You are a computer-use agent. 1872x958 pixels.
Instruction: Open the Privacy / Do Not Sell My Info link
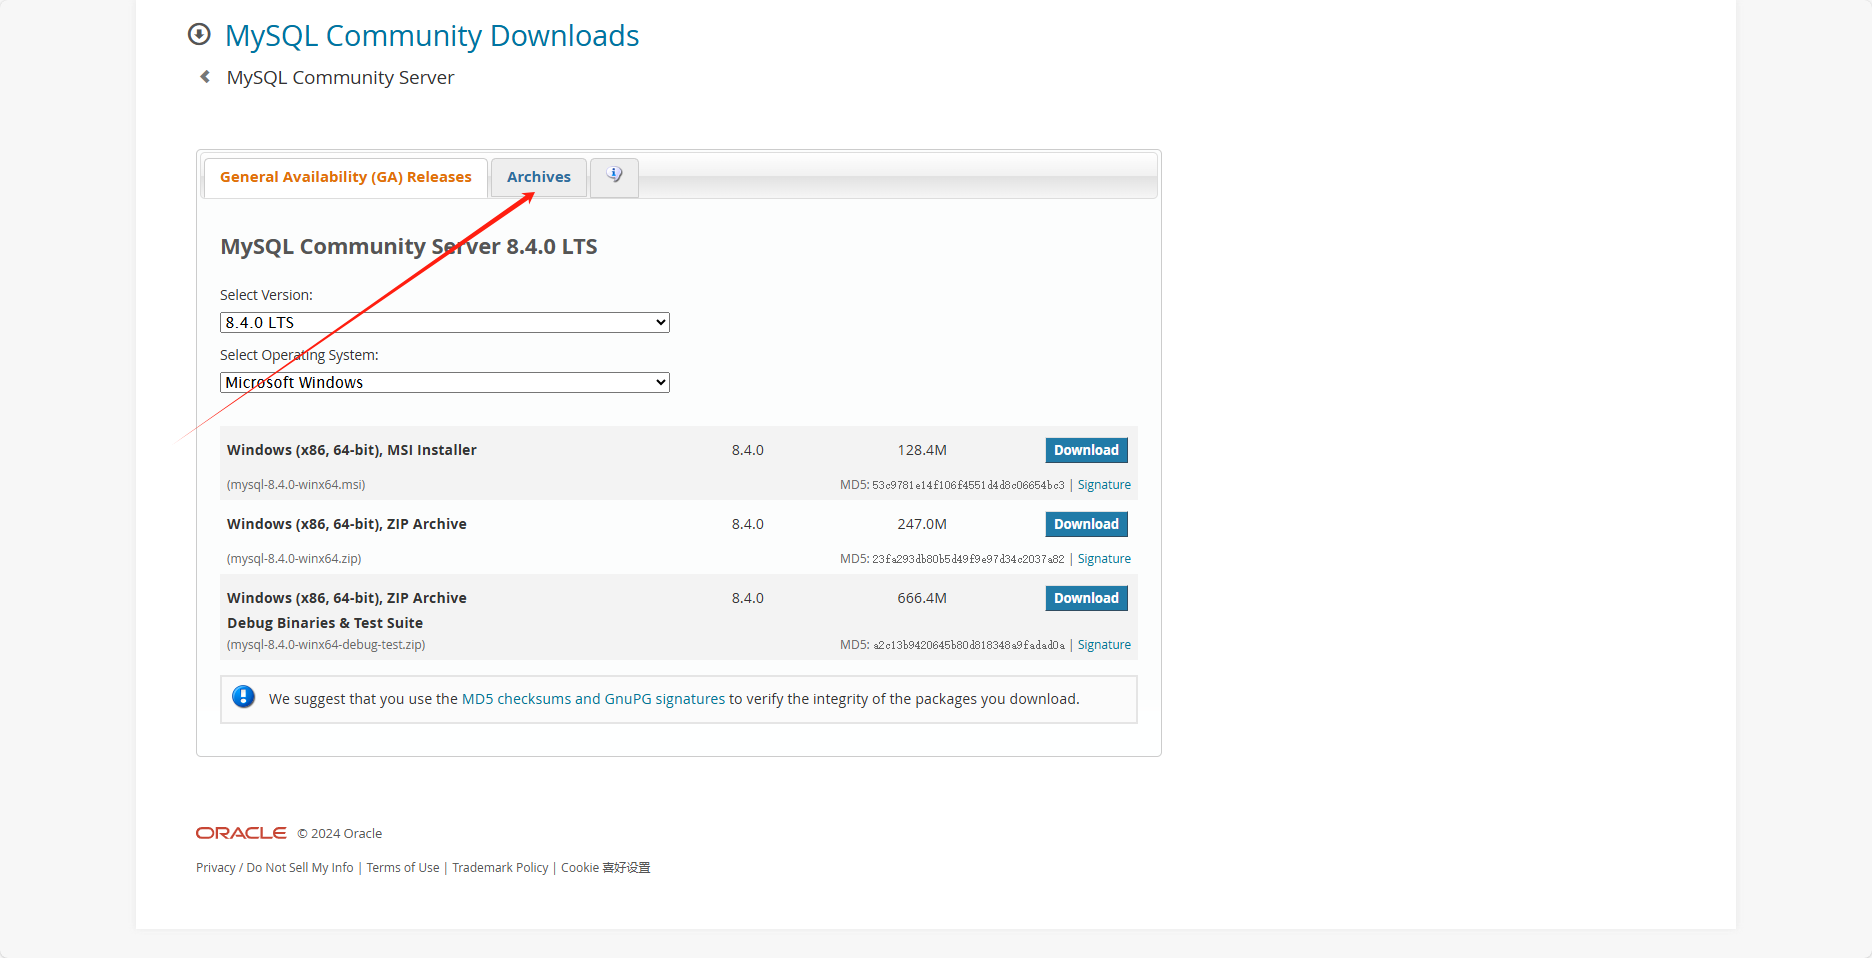tap(275, 868)
